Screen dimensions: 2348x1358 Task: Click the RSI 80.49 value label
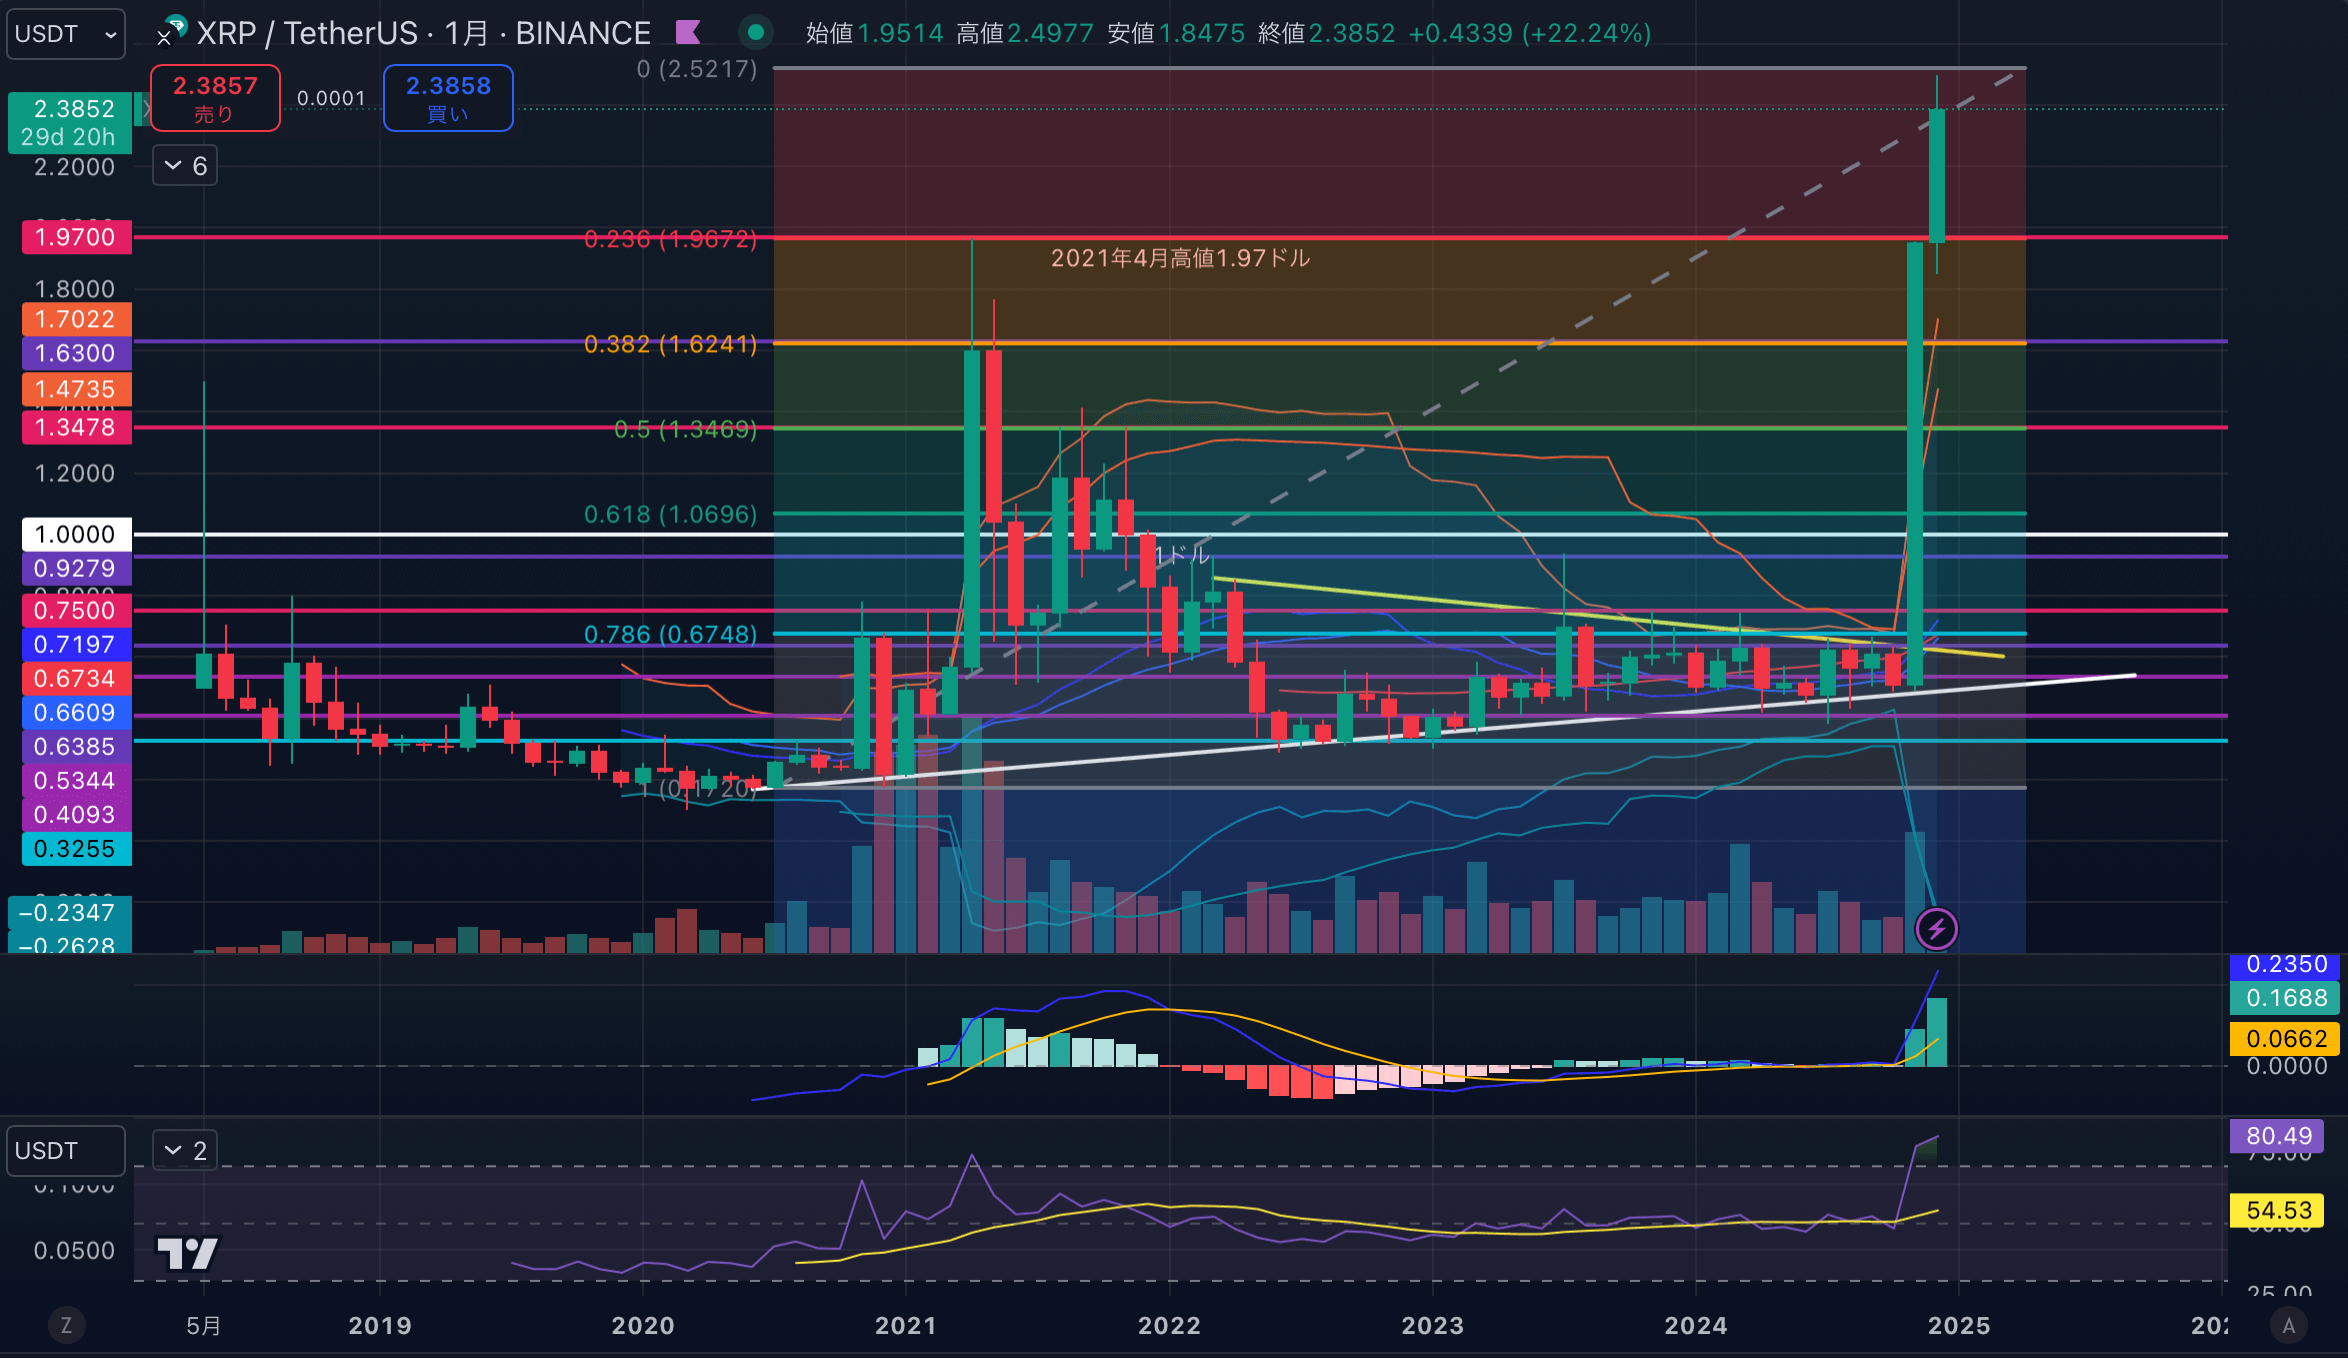tap(2278, 1136)
